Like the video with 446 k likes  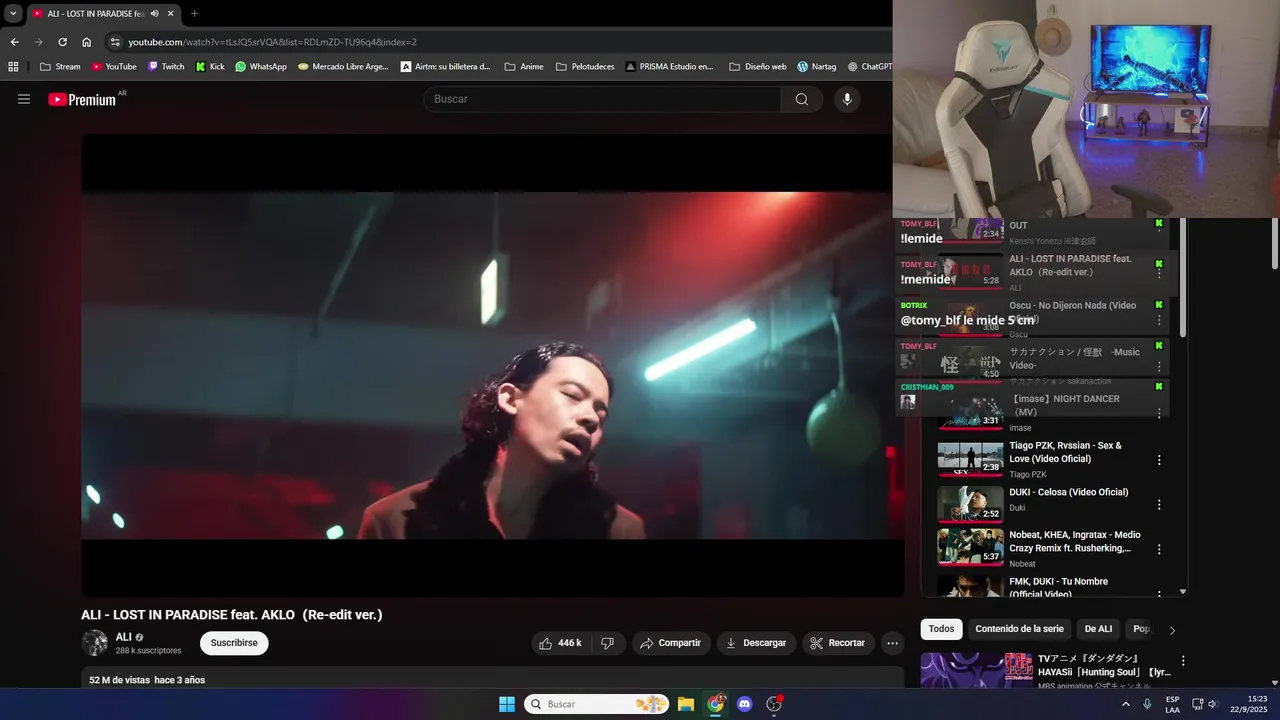[x=561, y=643]
